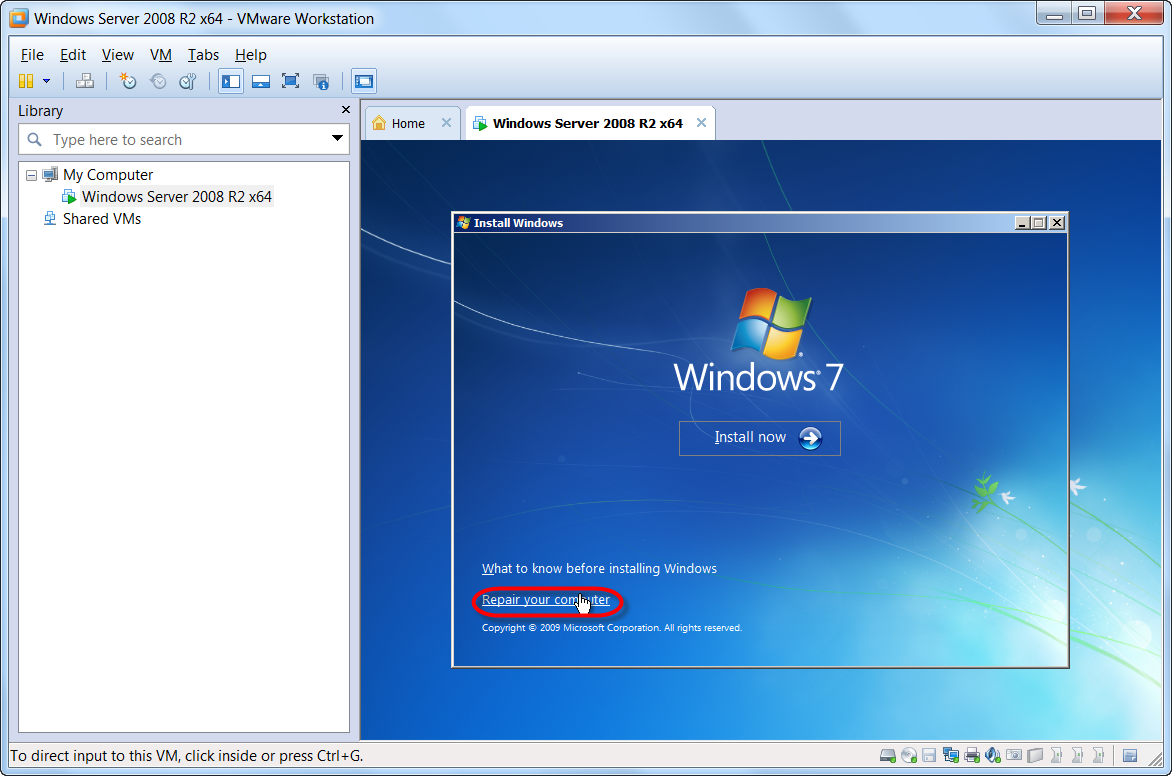Click the printer status bar icon

point(972,756)
